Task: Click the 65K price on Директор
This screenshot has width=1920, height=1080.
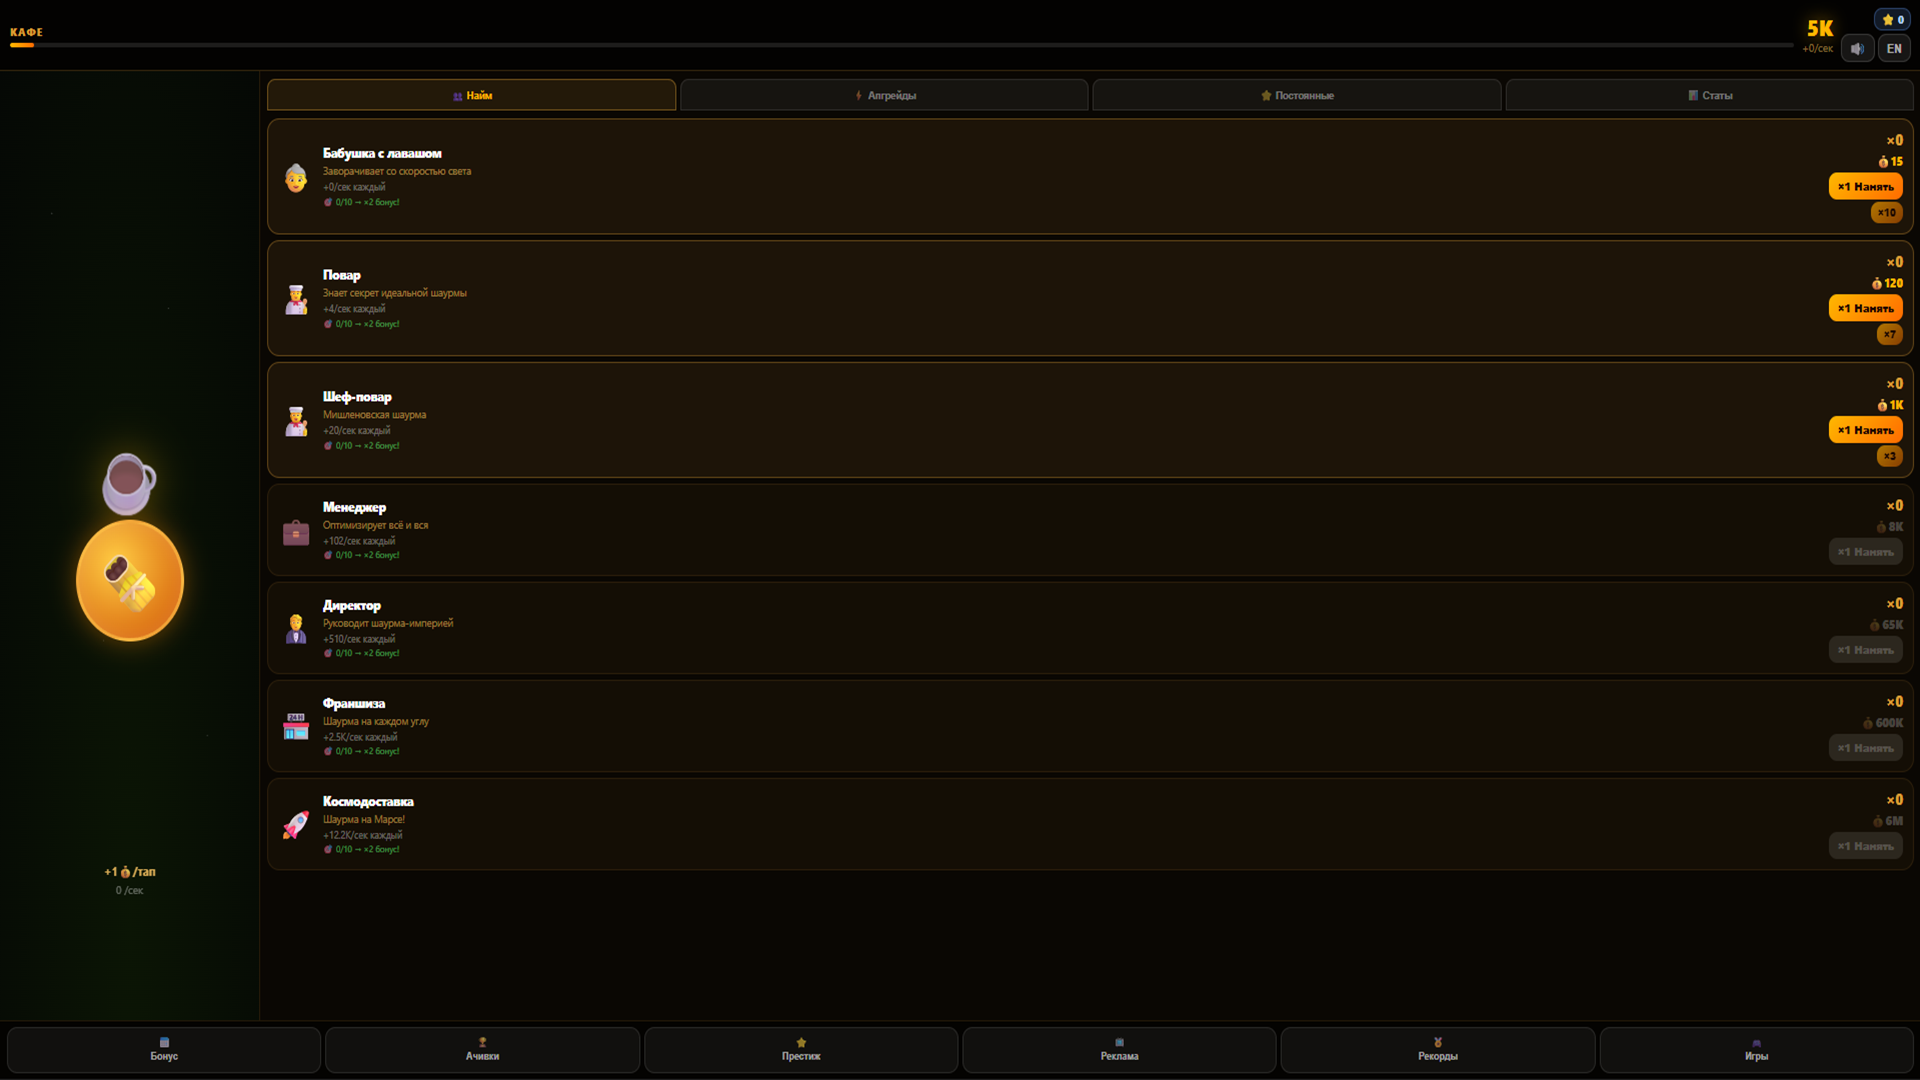Action: (x=1886, y=625)
